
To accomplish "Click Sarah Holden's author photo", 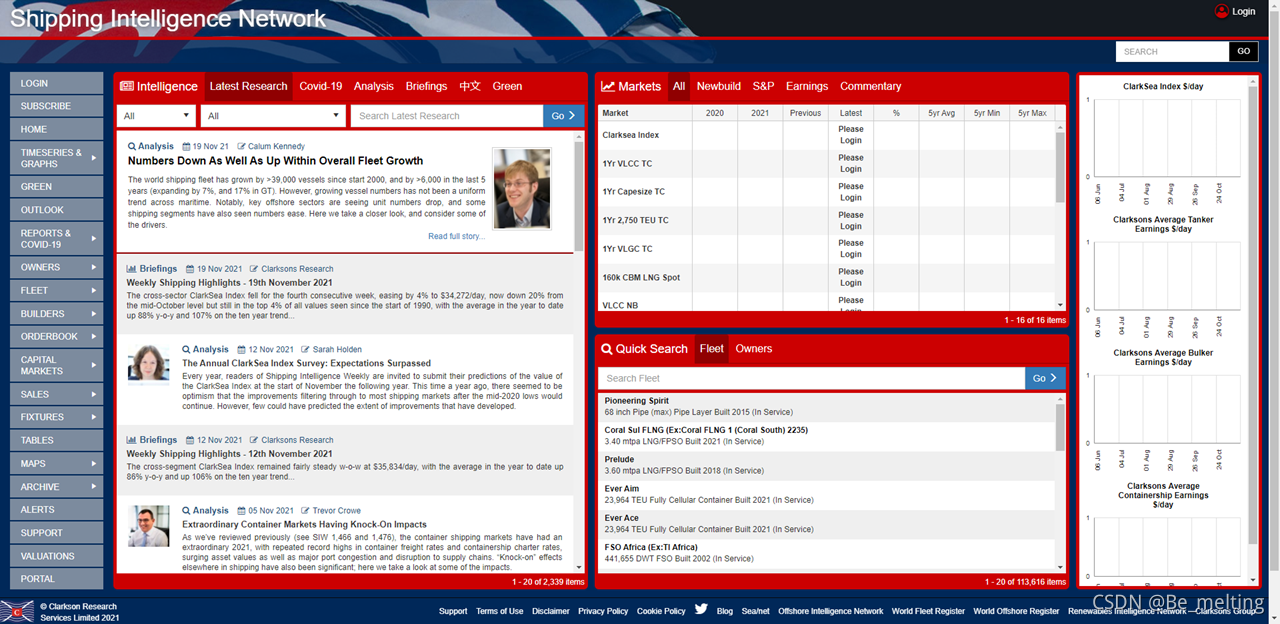I will click(x=148, y=365).
